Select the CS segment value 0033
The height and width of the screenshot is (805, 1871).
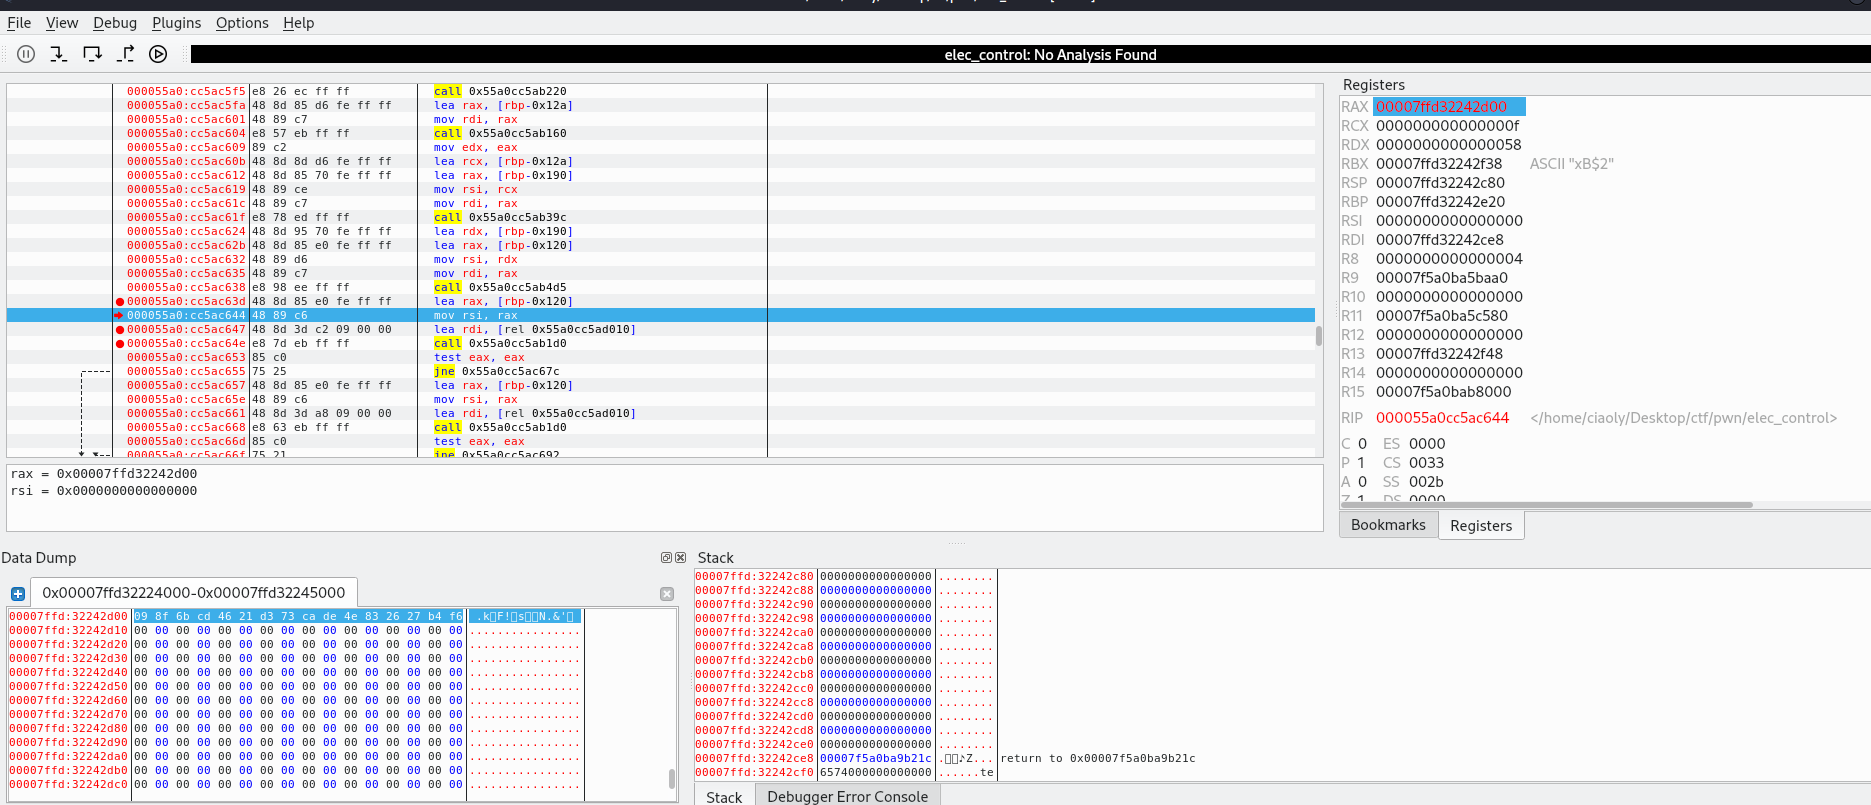1426,462
